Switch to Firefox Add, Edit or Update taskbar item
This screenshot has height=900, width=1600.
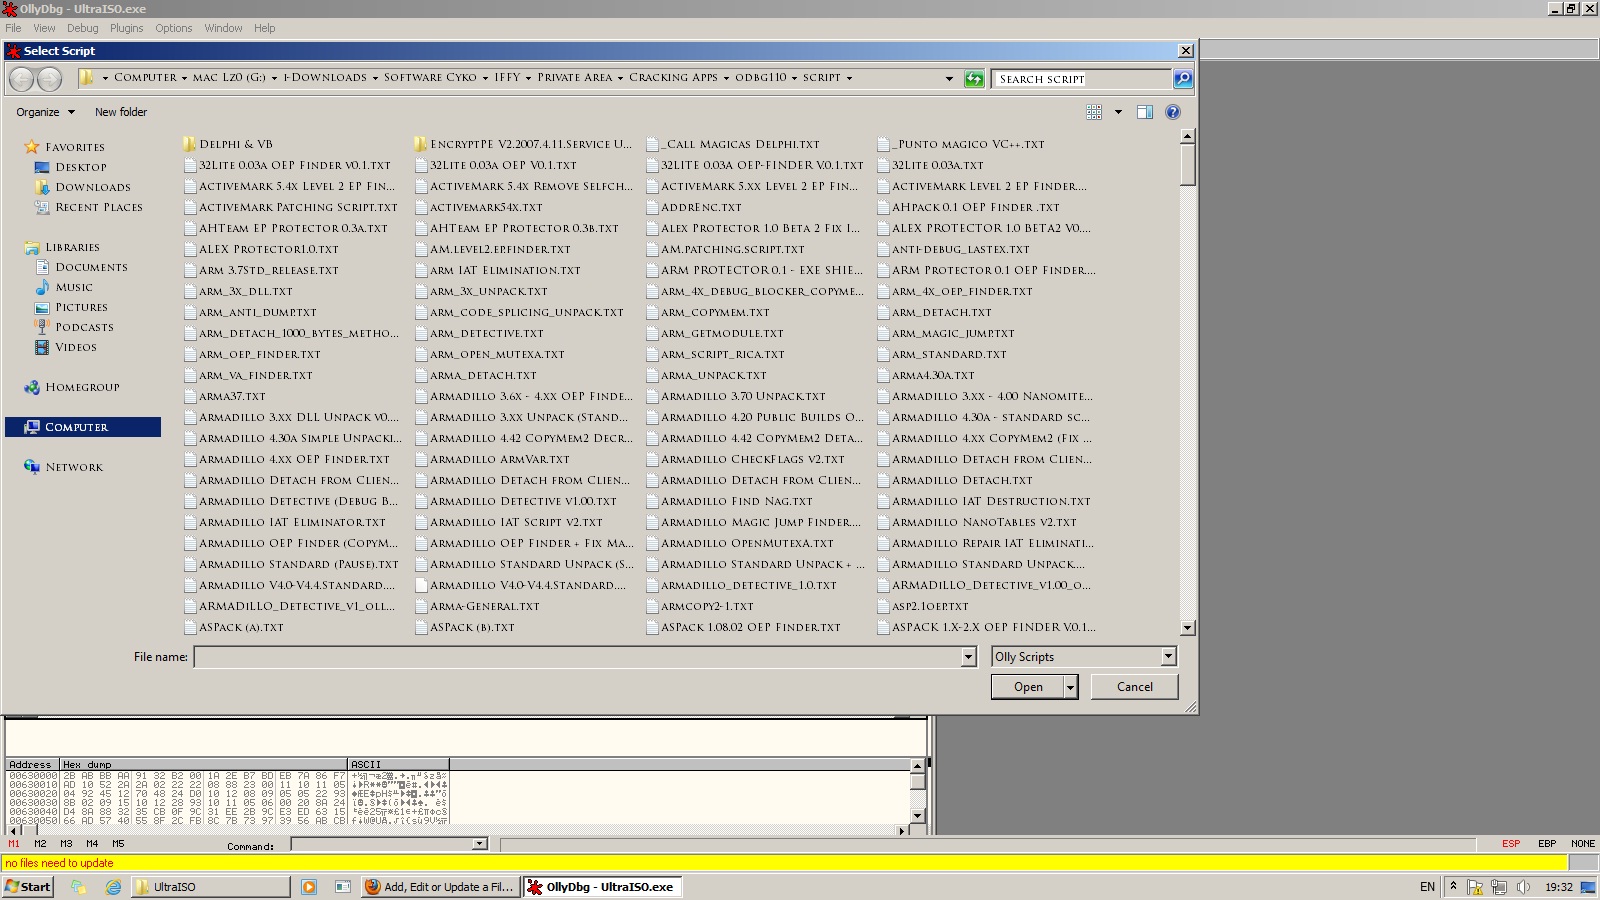440,887
